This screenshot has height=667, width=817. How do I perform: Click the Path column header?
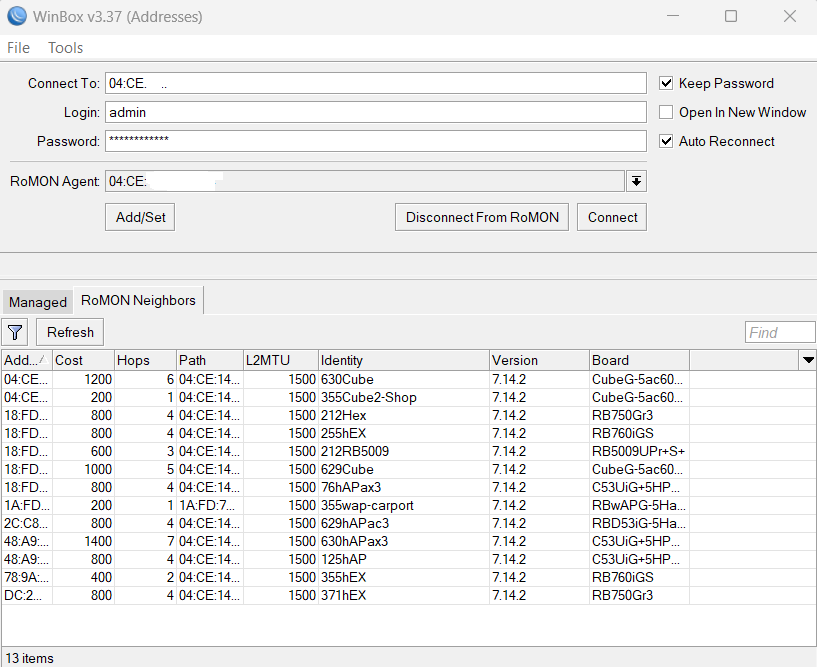click(210, 360)
